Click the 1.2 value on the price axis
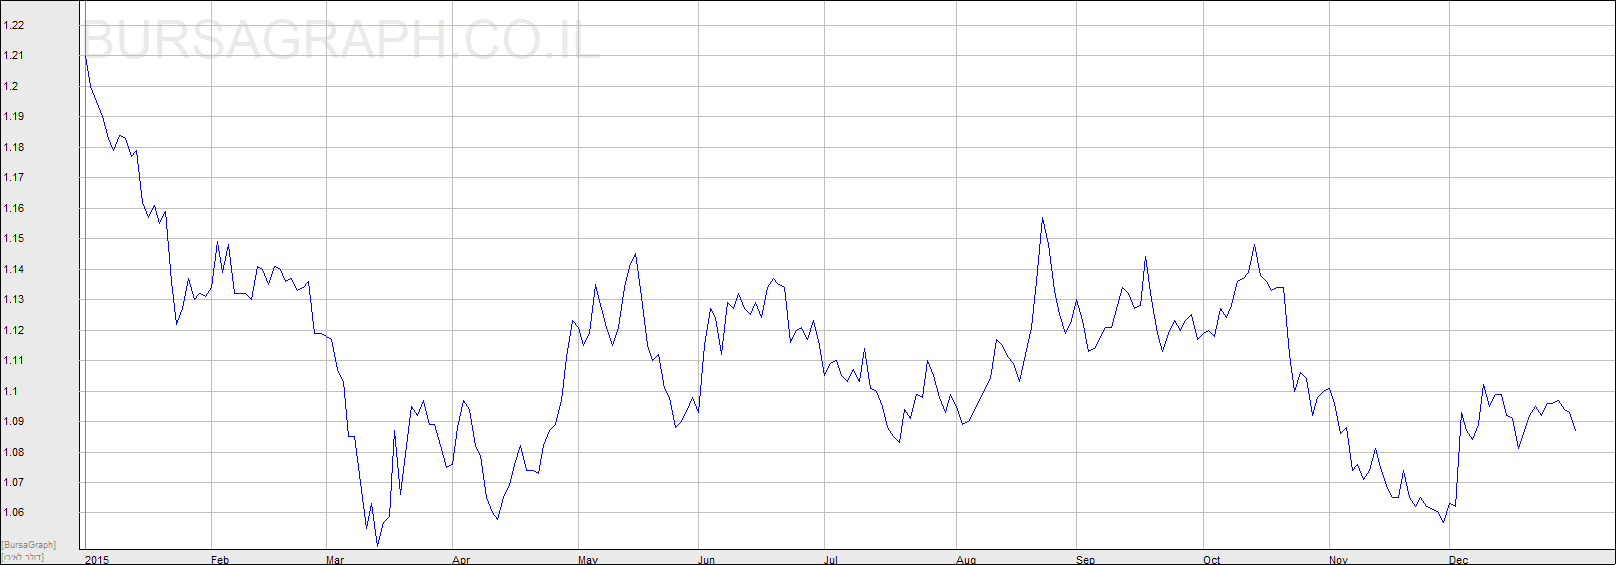Viewport: 1616px width, 565px height. (11, 86)
